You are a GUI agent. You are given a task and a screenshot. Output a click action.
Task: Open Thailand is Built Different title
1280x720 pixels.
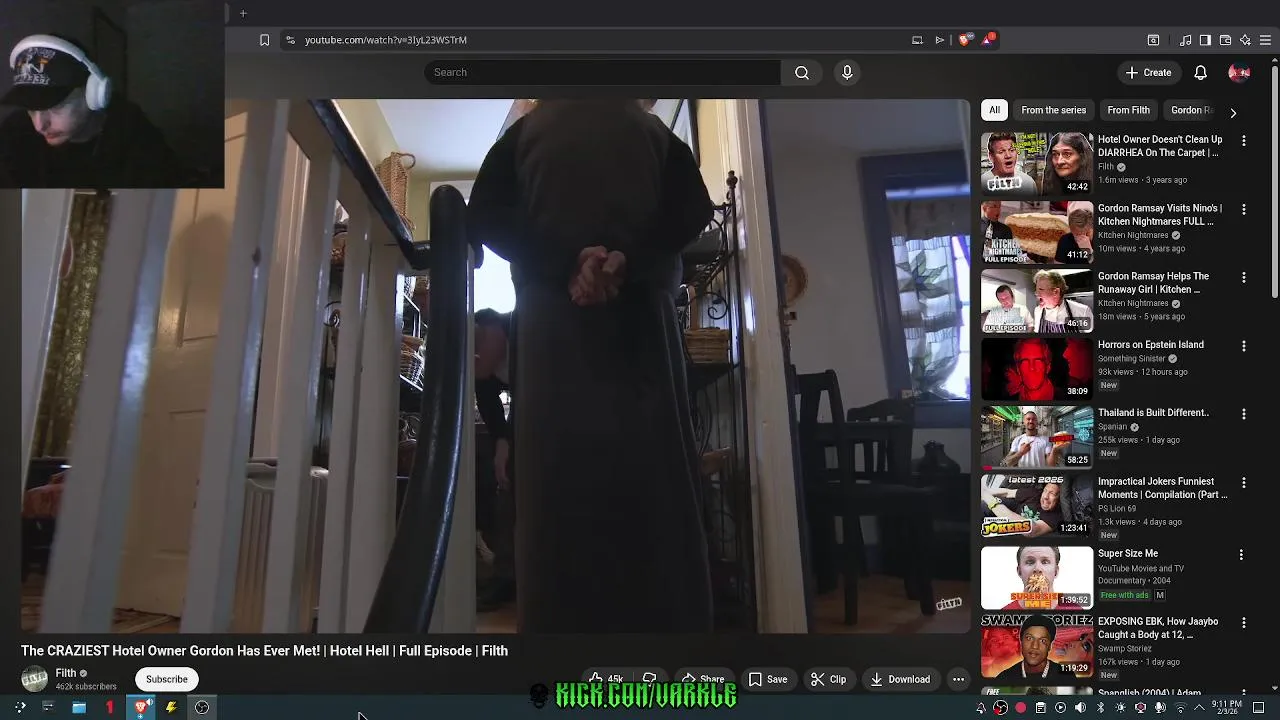(1153, 412)
